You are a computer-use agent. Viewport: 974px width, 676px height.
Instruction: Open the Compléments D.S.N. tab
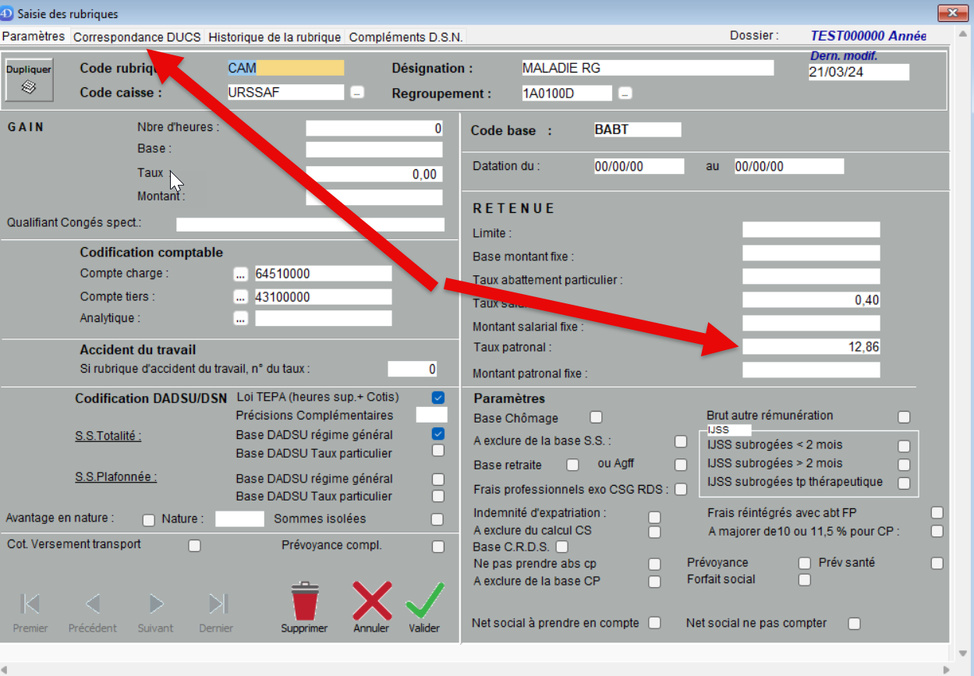tap(405, 37)
